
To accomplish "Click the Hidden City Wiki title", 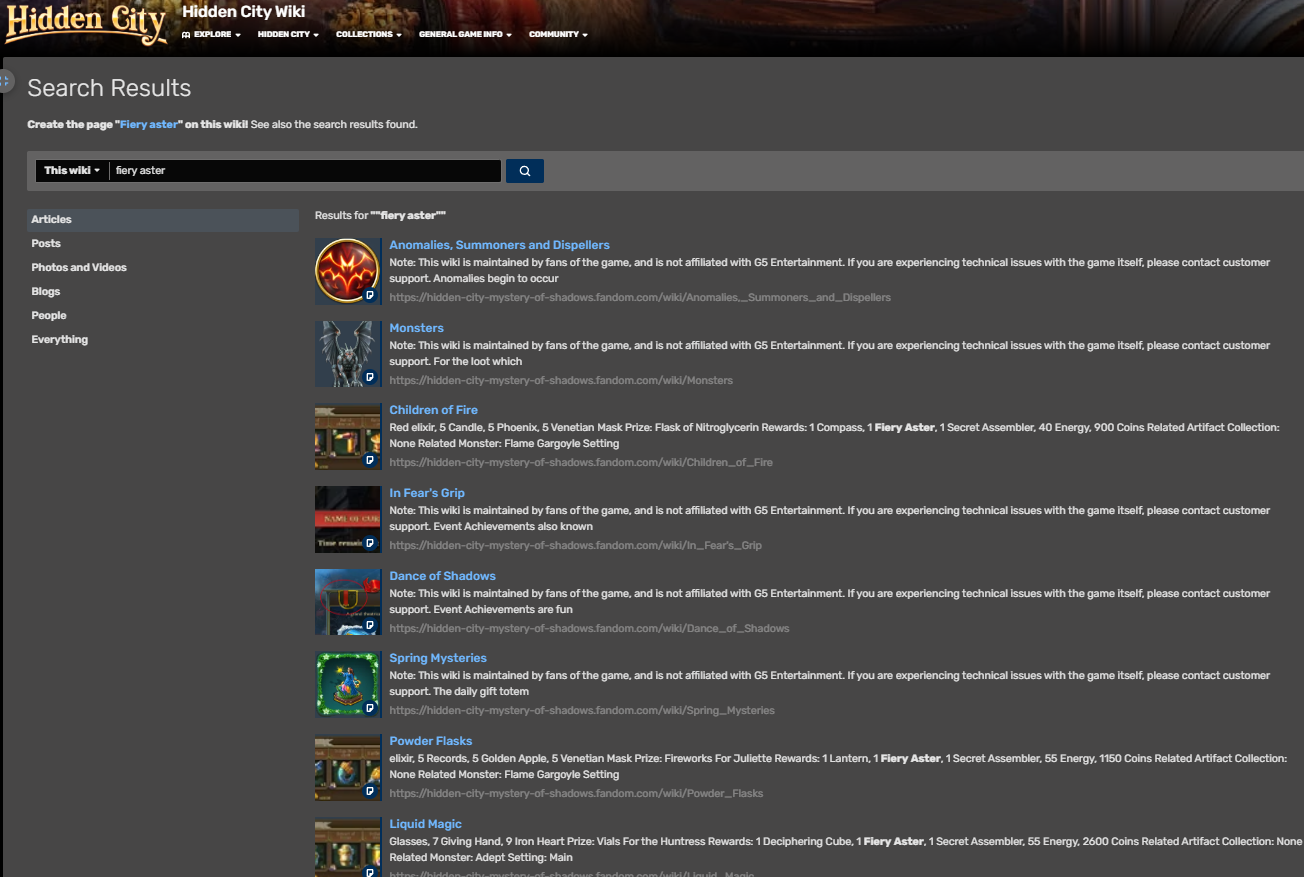I will pos(244,12).
